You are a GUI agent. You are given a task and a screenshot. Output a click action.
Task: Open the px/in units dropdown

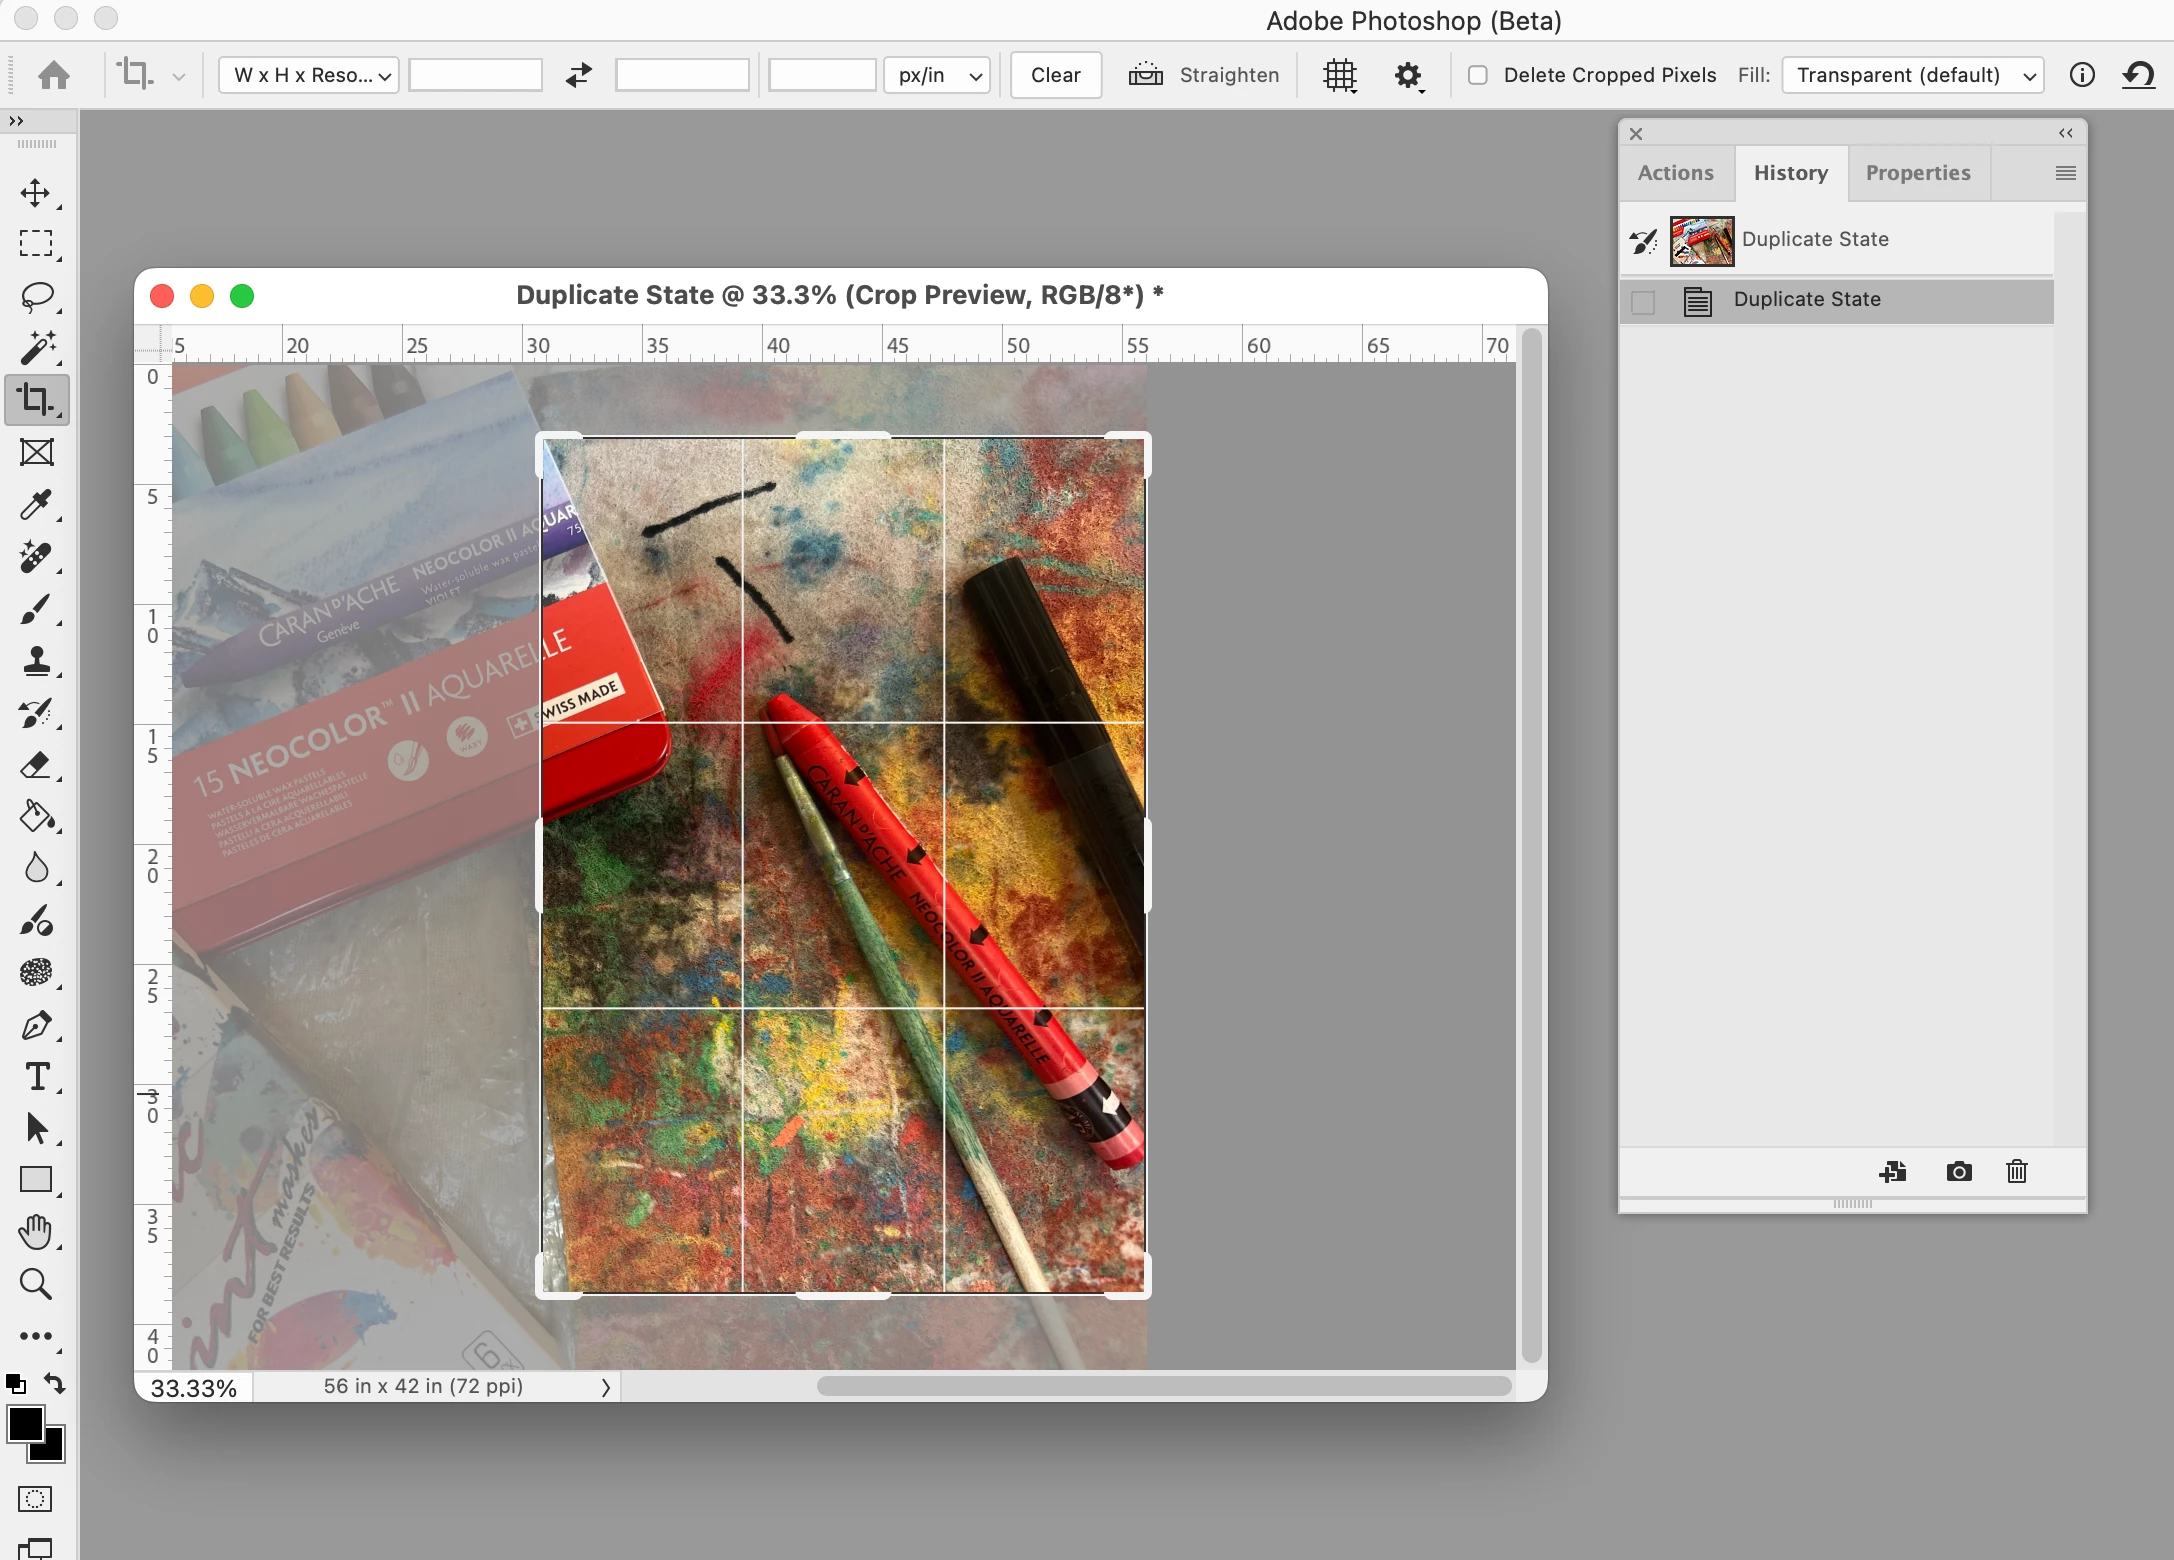tap(937, 75)
